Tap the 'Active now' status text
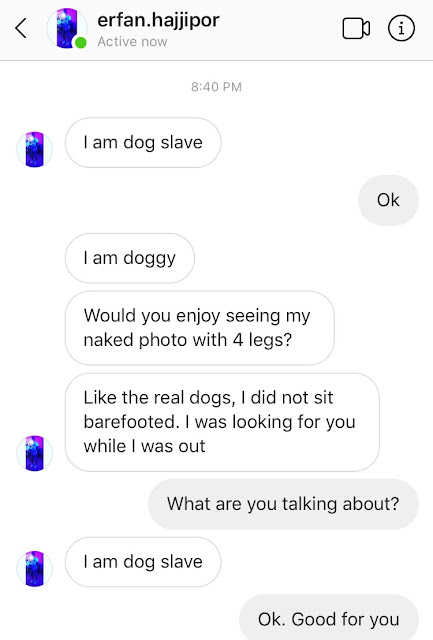Screen dimensions: 433x640 coord(132,42)
